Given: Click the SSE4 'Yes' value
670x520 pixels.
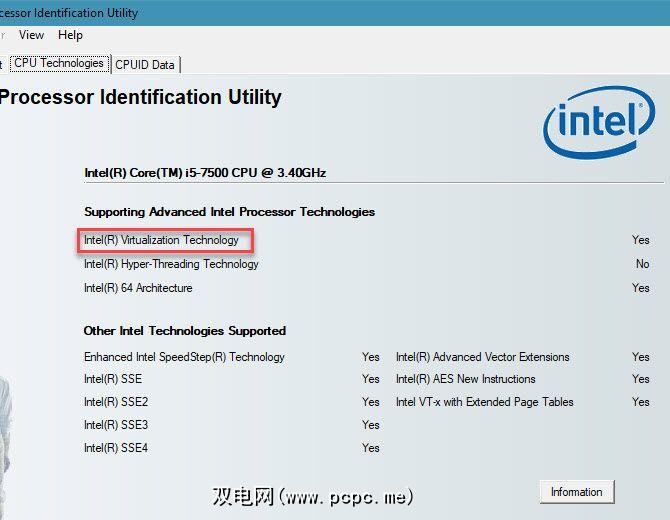Looking at the screenshot, I should pyautogui.click(x=370, y=448).
